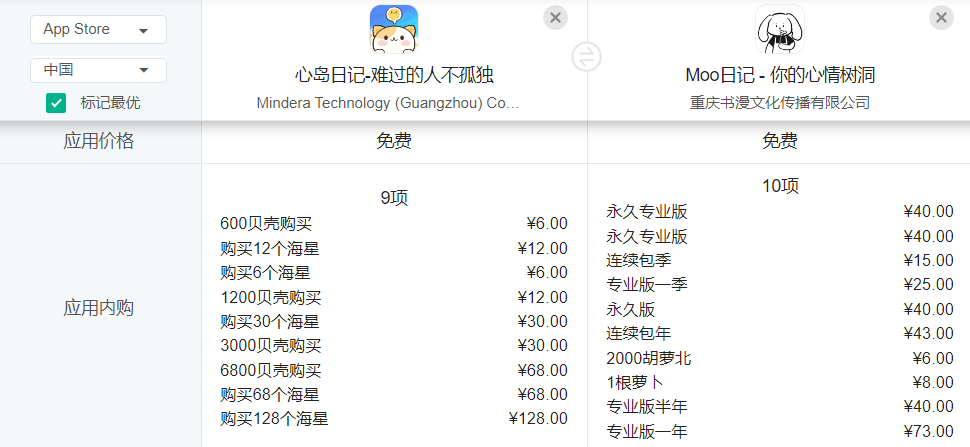Image resolution: width=970 pixels, height=447 pixels.
Task: Open the App Store platform dropdown
Action: (x=98, y=29)
